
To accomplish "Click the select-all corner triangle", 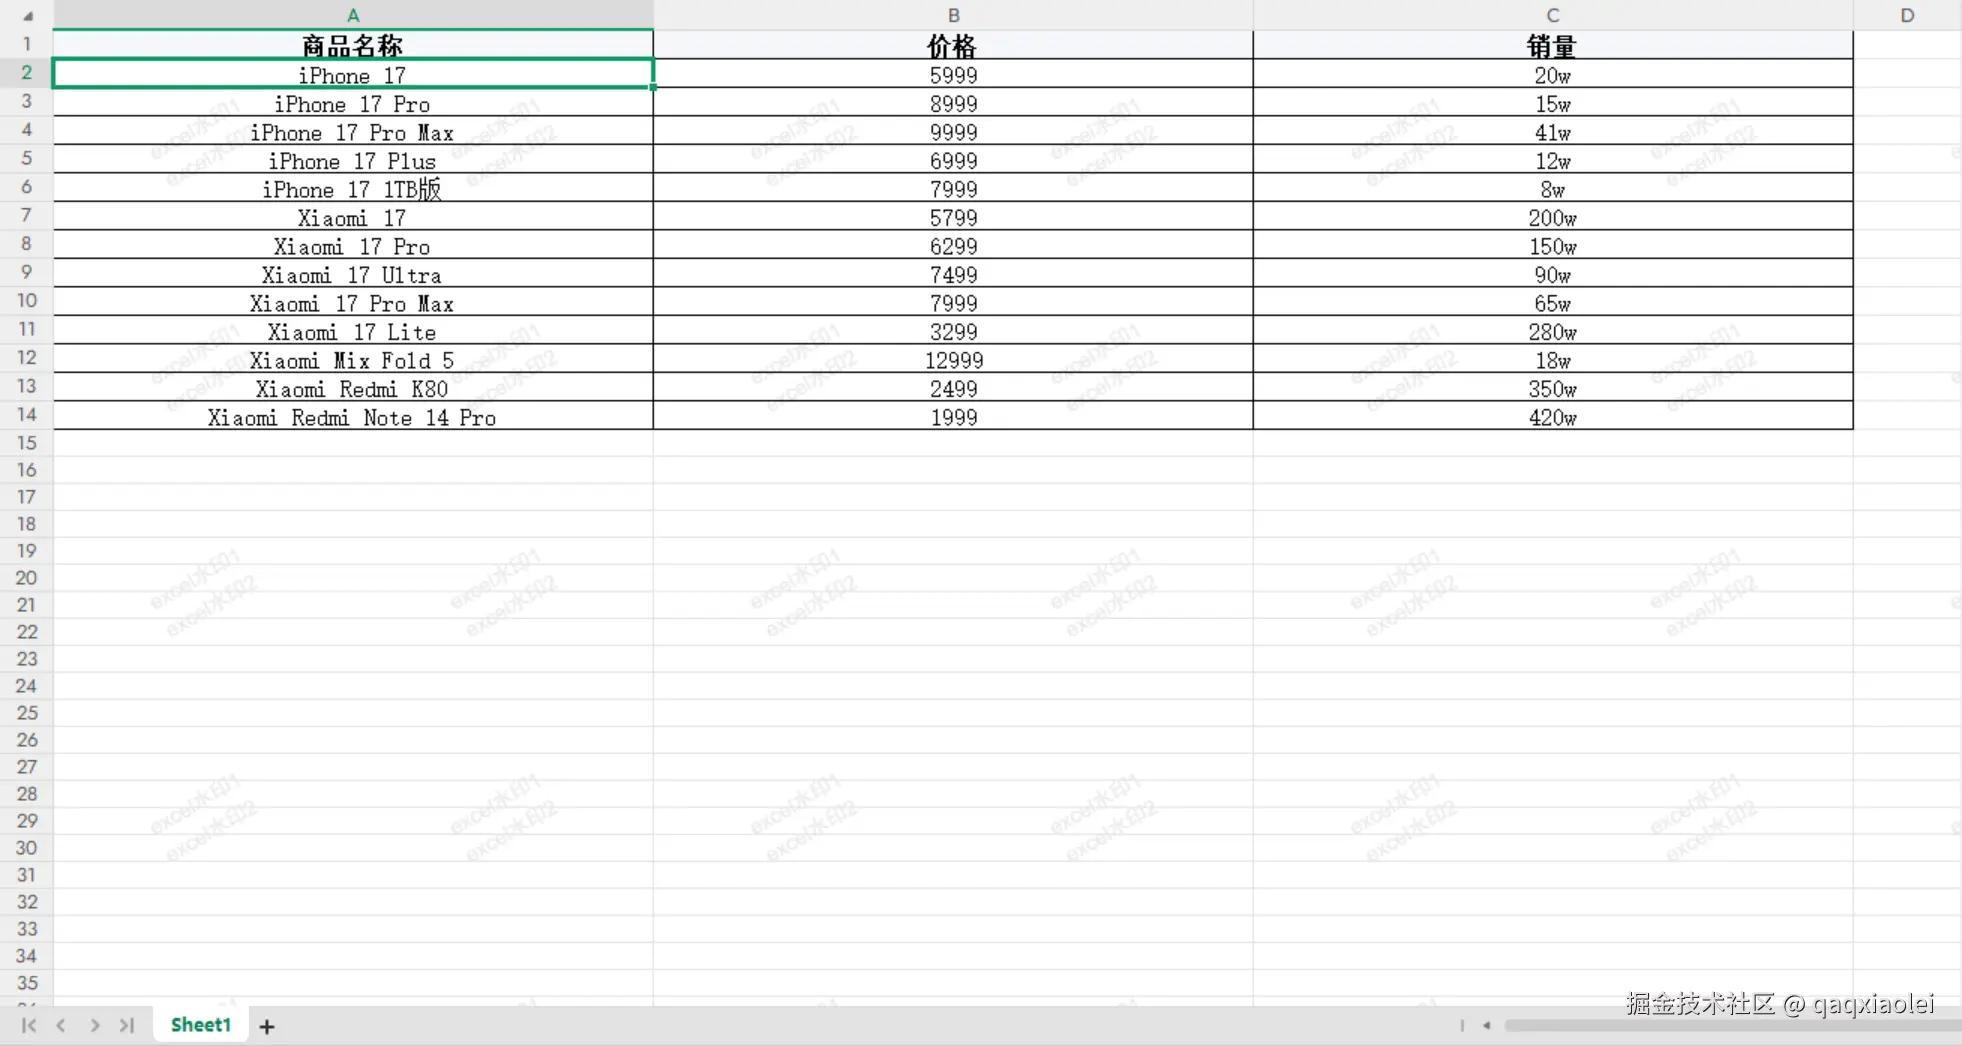I will (28, 16).
